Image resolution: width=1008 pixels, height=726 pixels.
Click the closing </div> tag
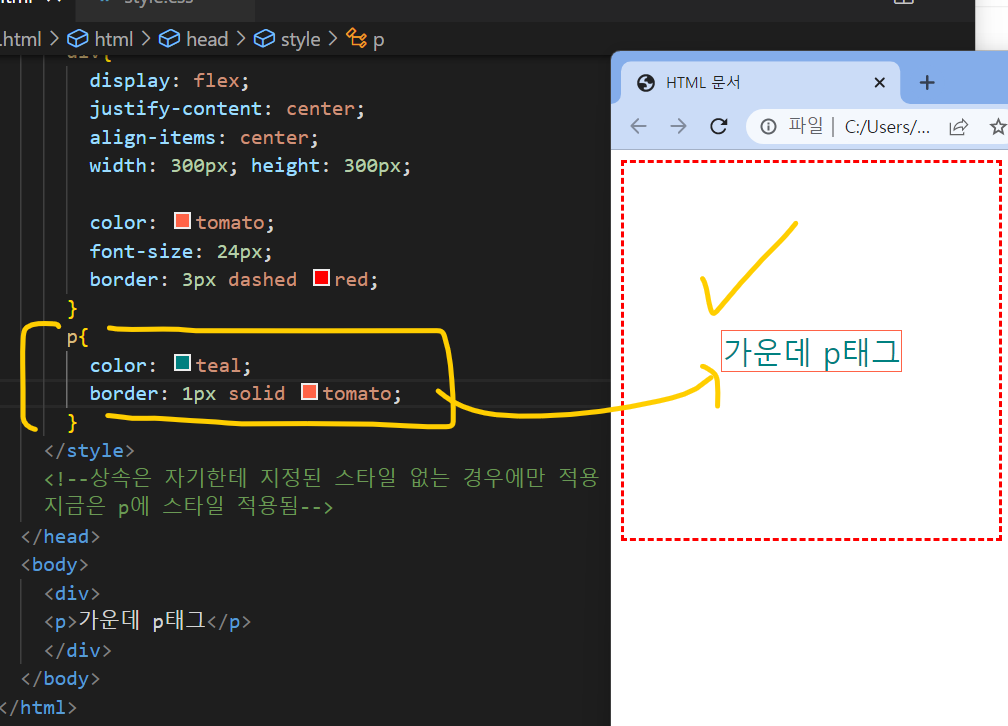[x=78, y=650]
